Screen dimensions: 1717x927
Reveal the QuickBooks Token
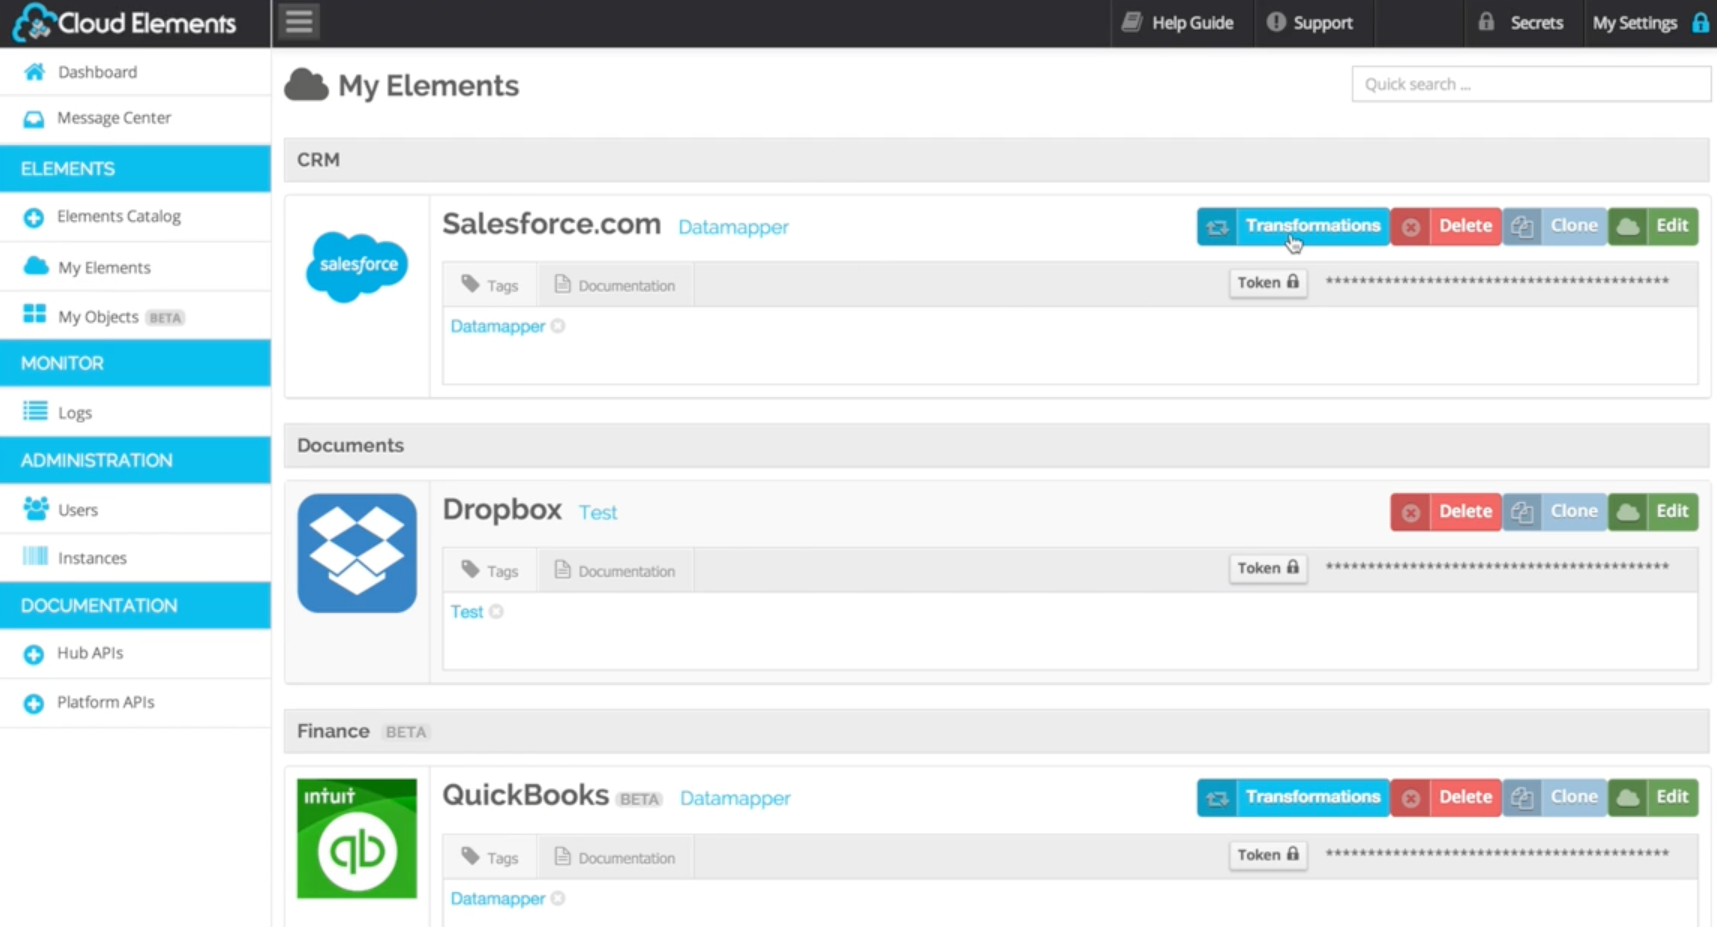point(1268,855)
